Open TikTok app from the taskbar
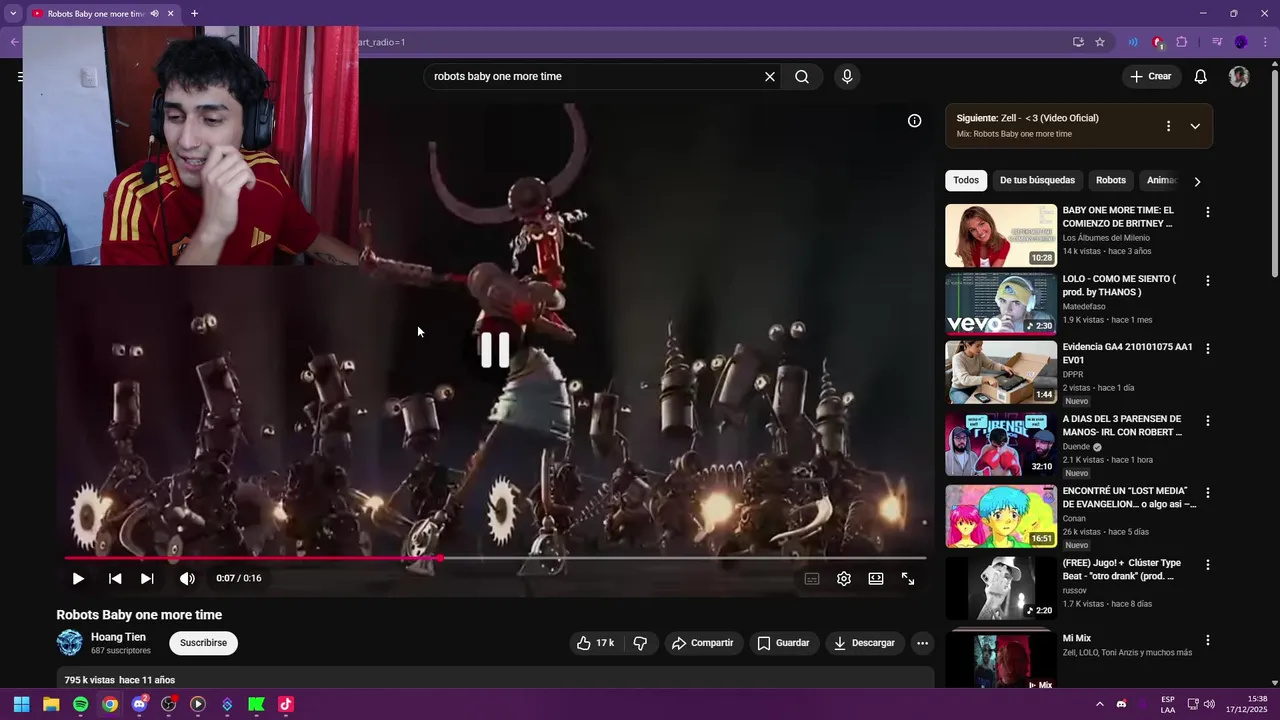1280x720 pixels. [285, 704]
